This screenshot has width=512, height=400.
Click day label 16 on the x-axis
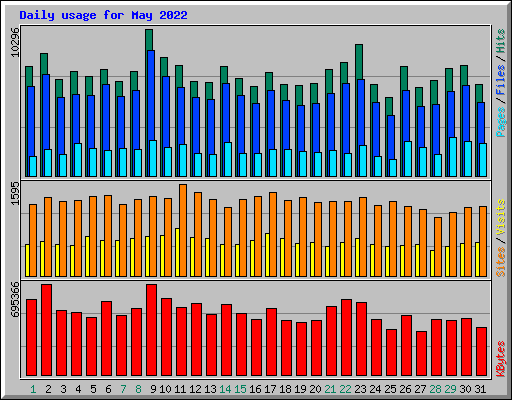coord(255,389)
